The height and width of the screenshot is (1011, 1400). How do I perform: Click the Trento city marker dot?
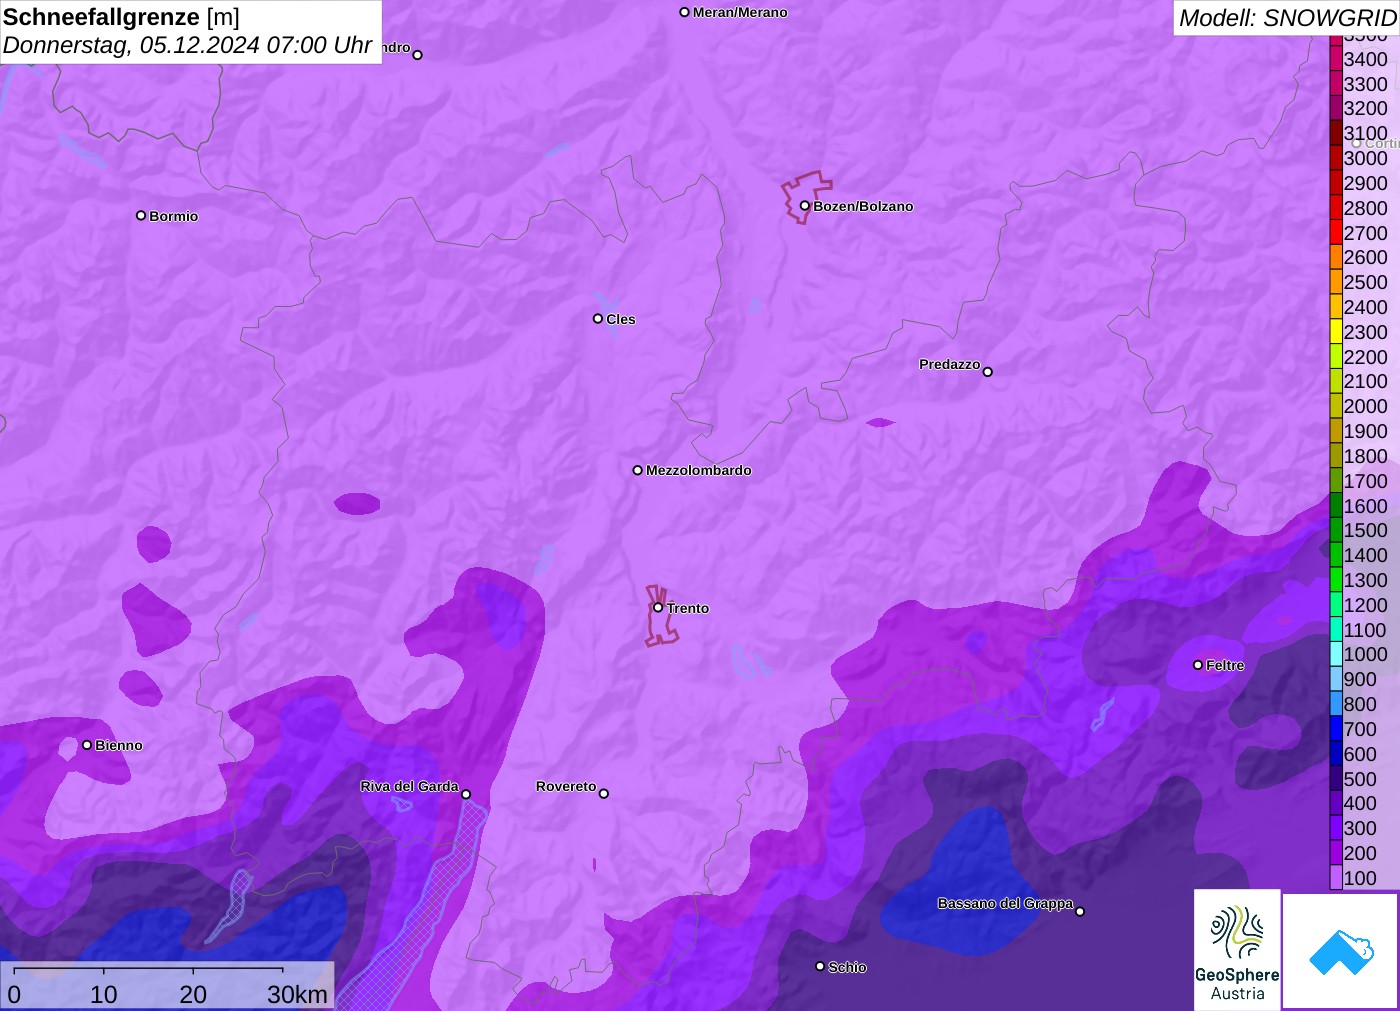click(658, 607)
